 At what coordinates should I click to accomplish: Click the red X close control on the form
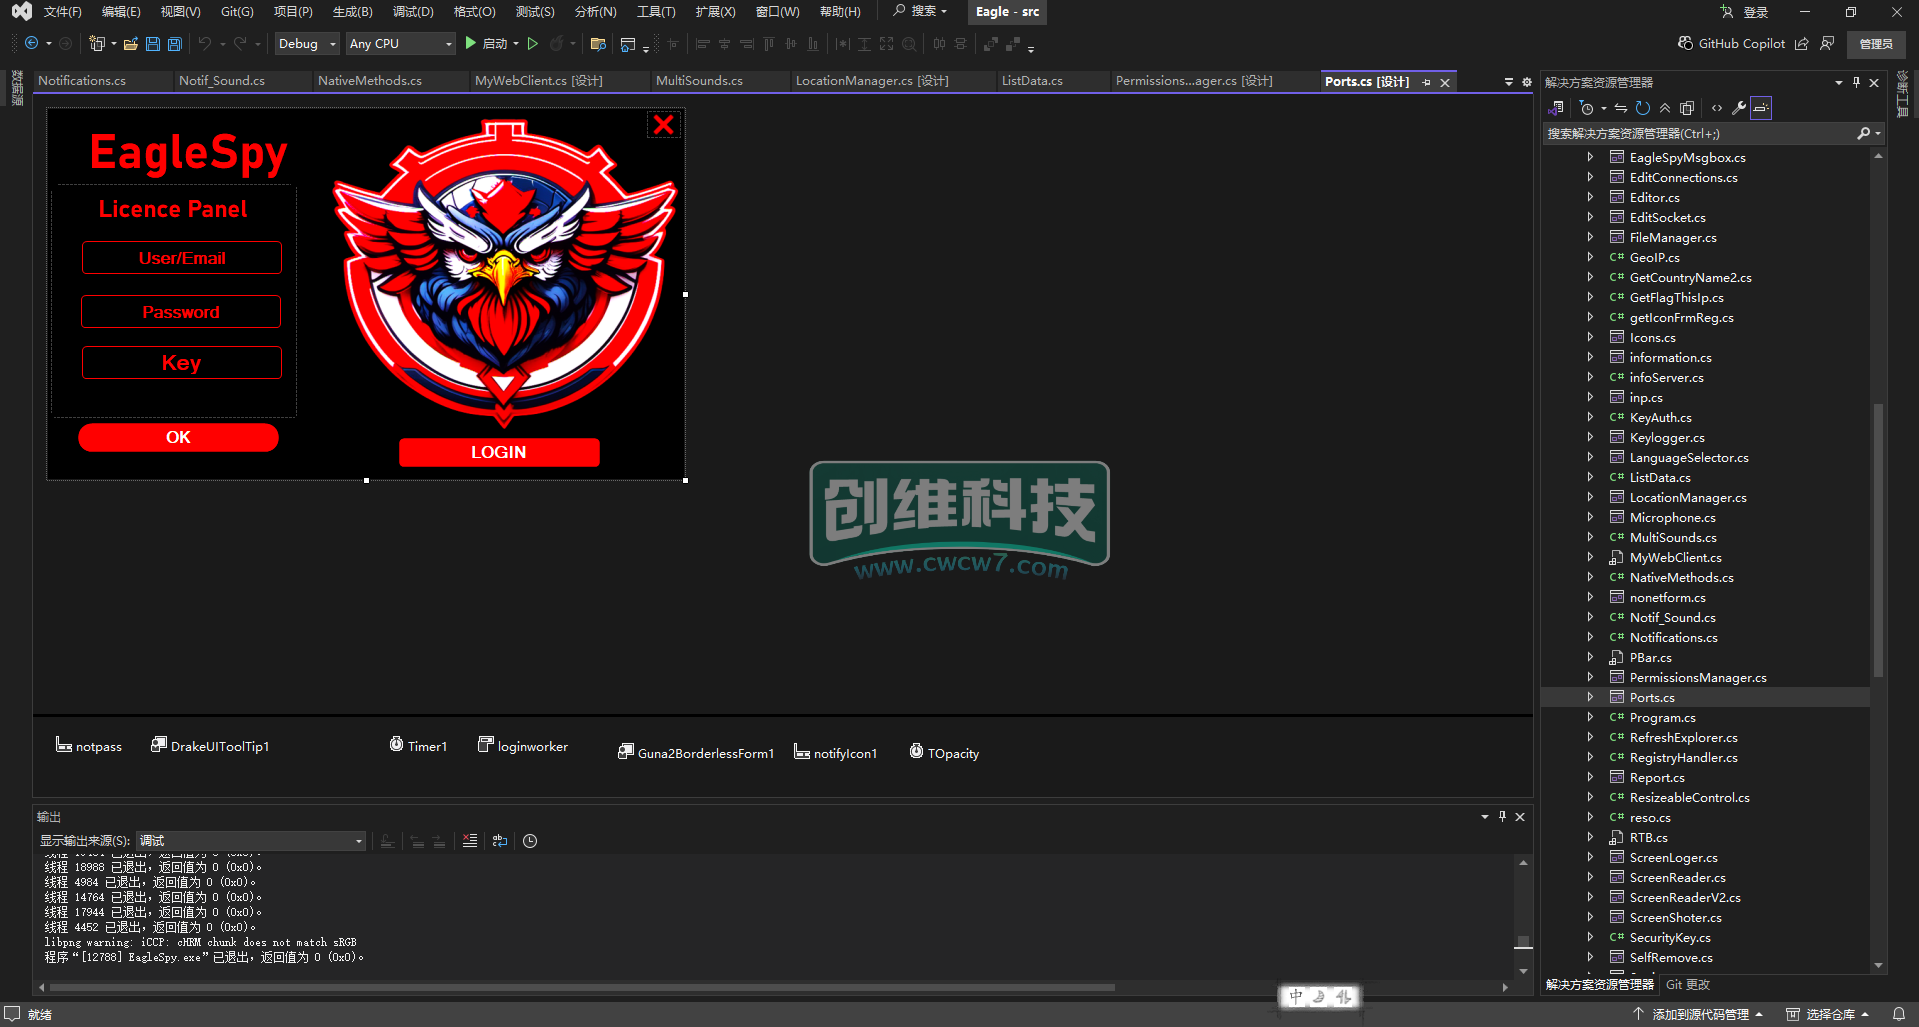click(x=663, y=125)
